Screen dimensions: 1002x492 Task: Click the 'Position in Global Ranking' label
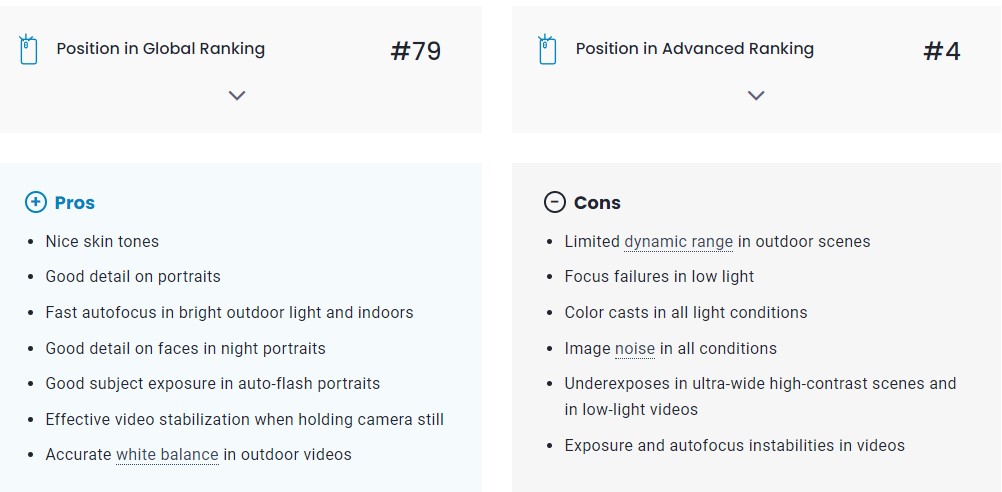pyautogui.click(x=160, y=49)
